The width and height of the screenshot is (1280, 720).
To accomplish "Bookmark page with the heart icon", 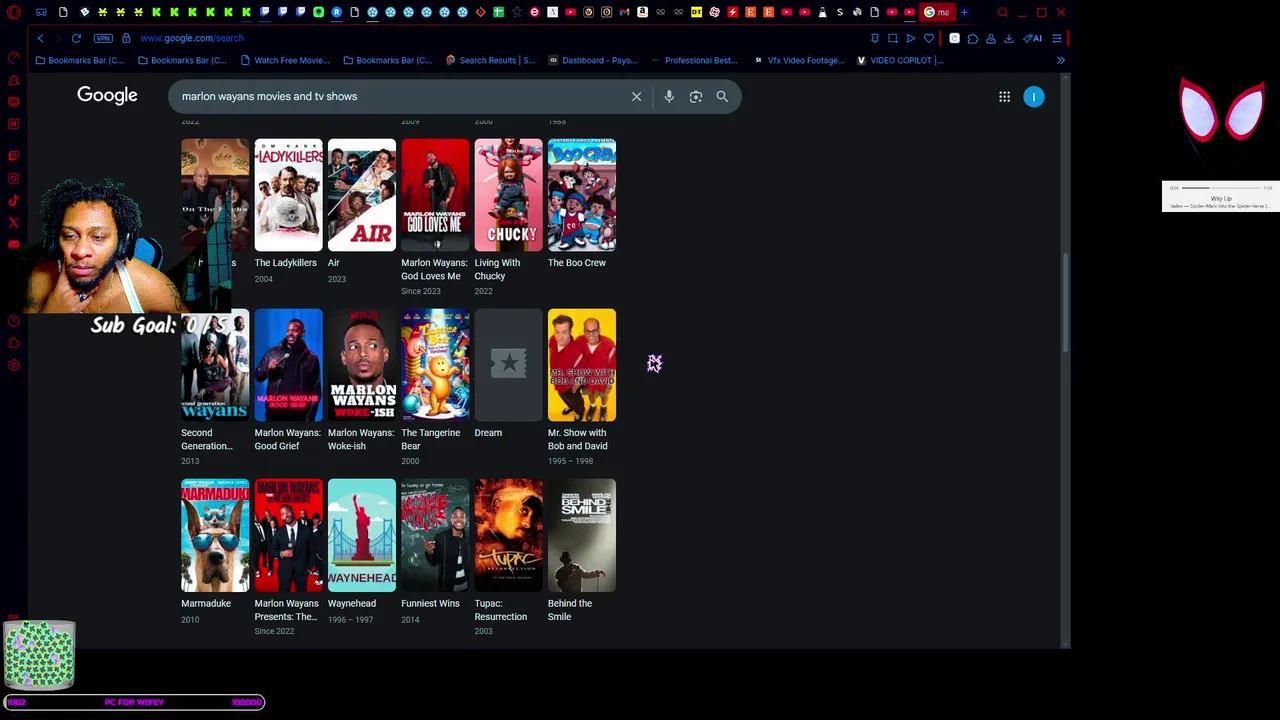I will pyautogui.click(x=929, y=38).
